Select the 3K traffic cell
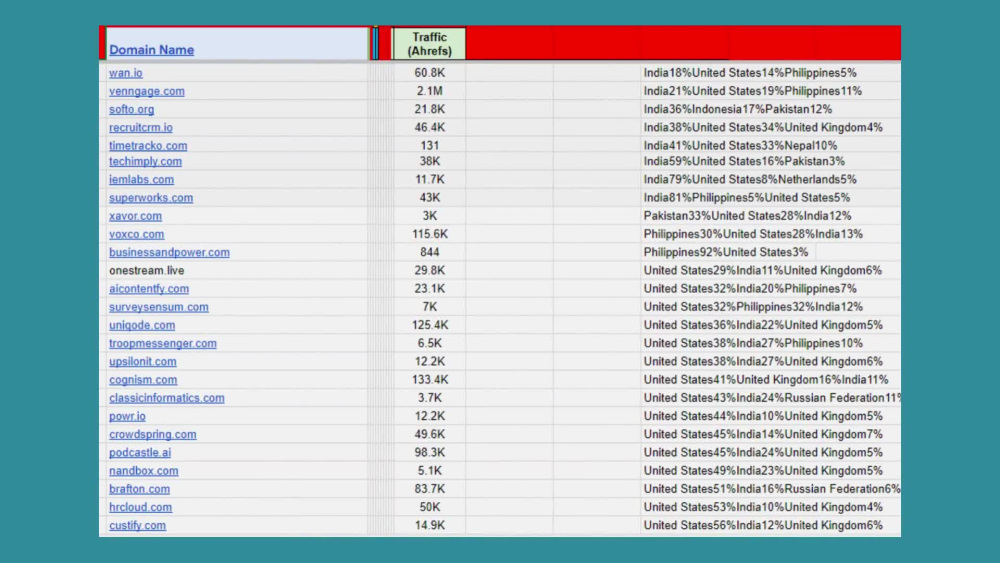 [x=429, y=216]
